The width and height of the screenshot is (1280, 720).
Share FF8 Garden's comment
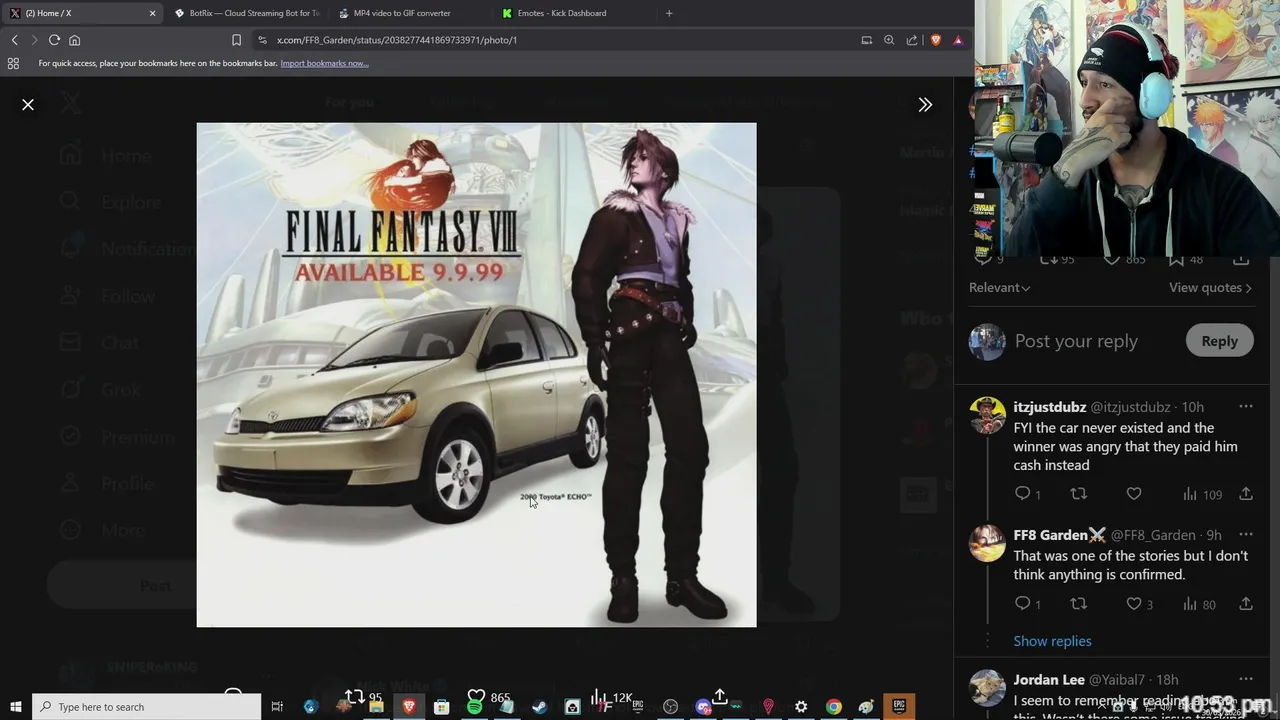click(1246, 604)
